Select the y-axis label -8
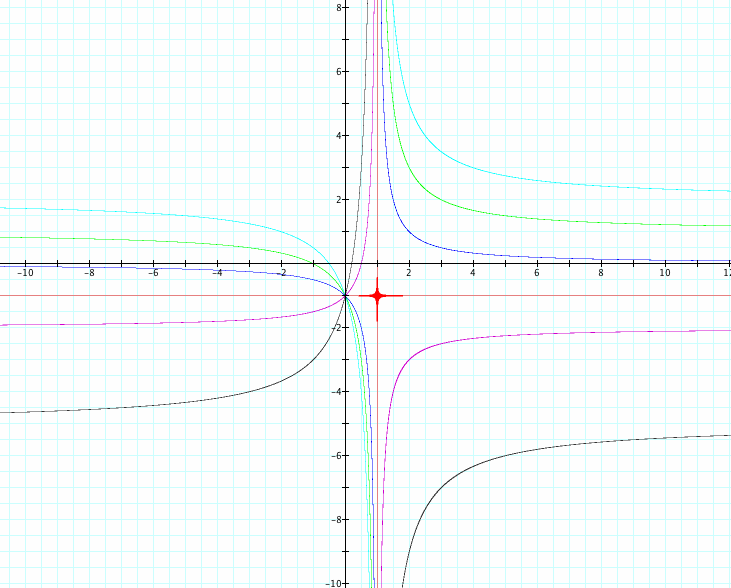This screenshot has width=731, height=588. [x=337, y=519]
